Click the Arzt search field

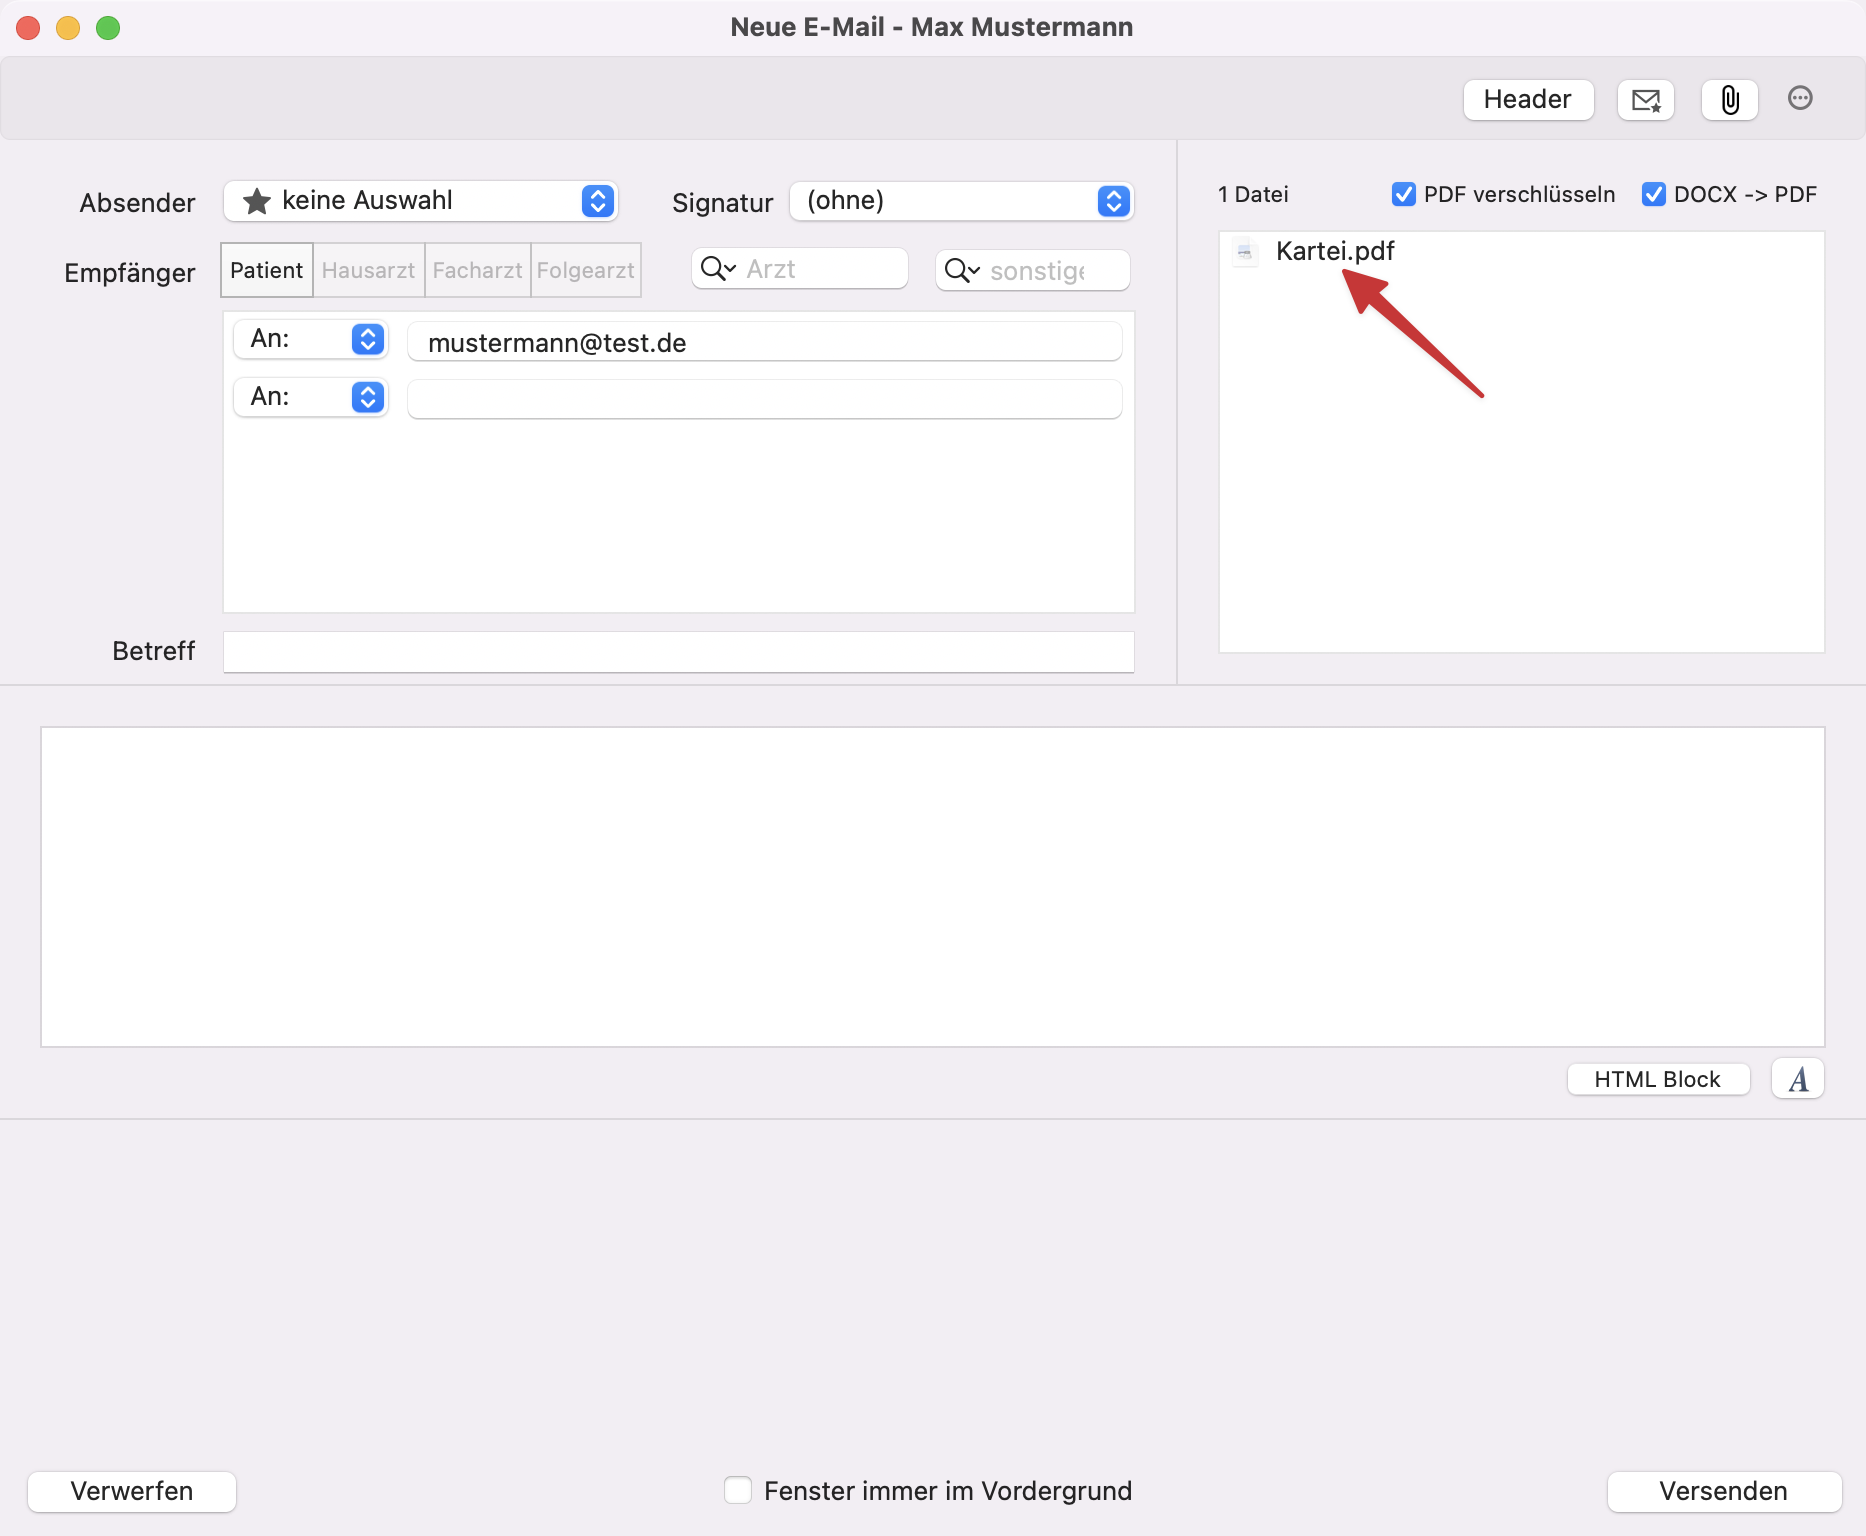click(800, 269)
